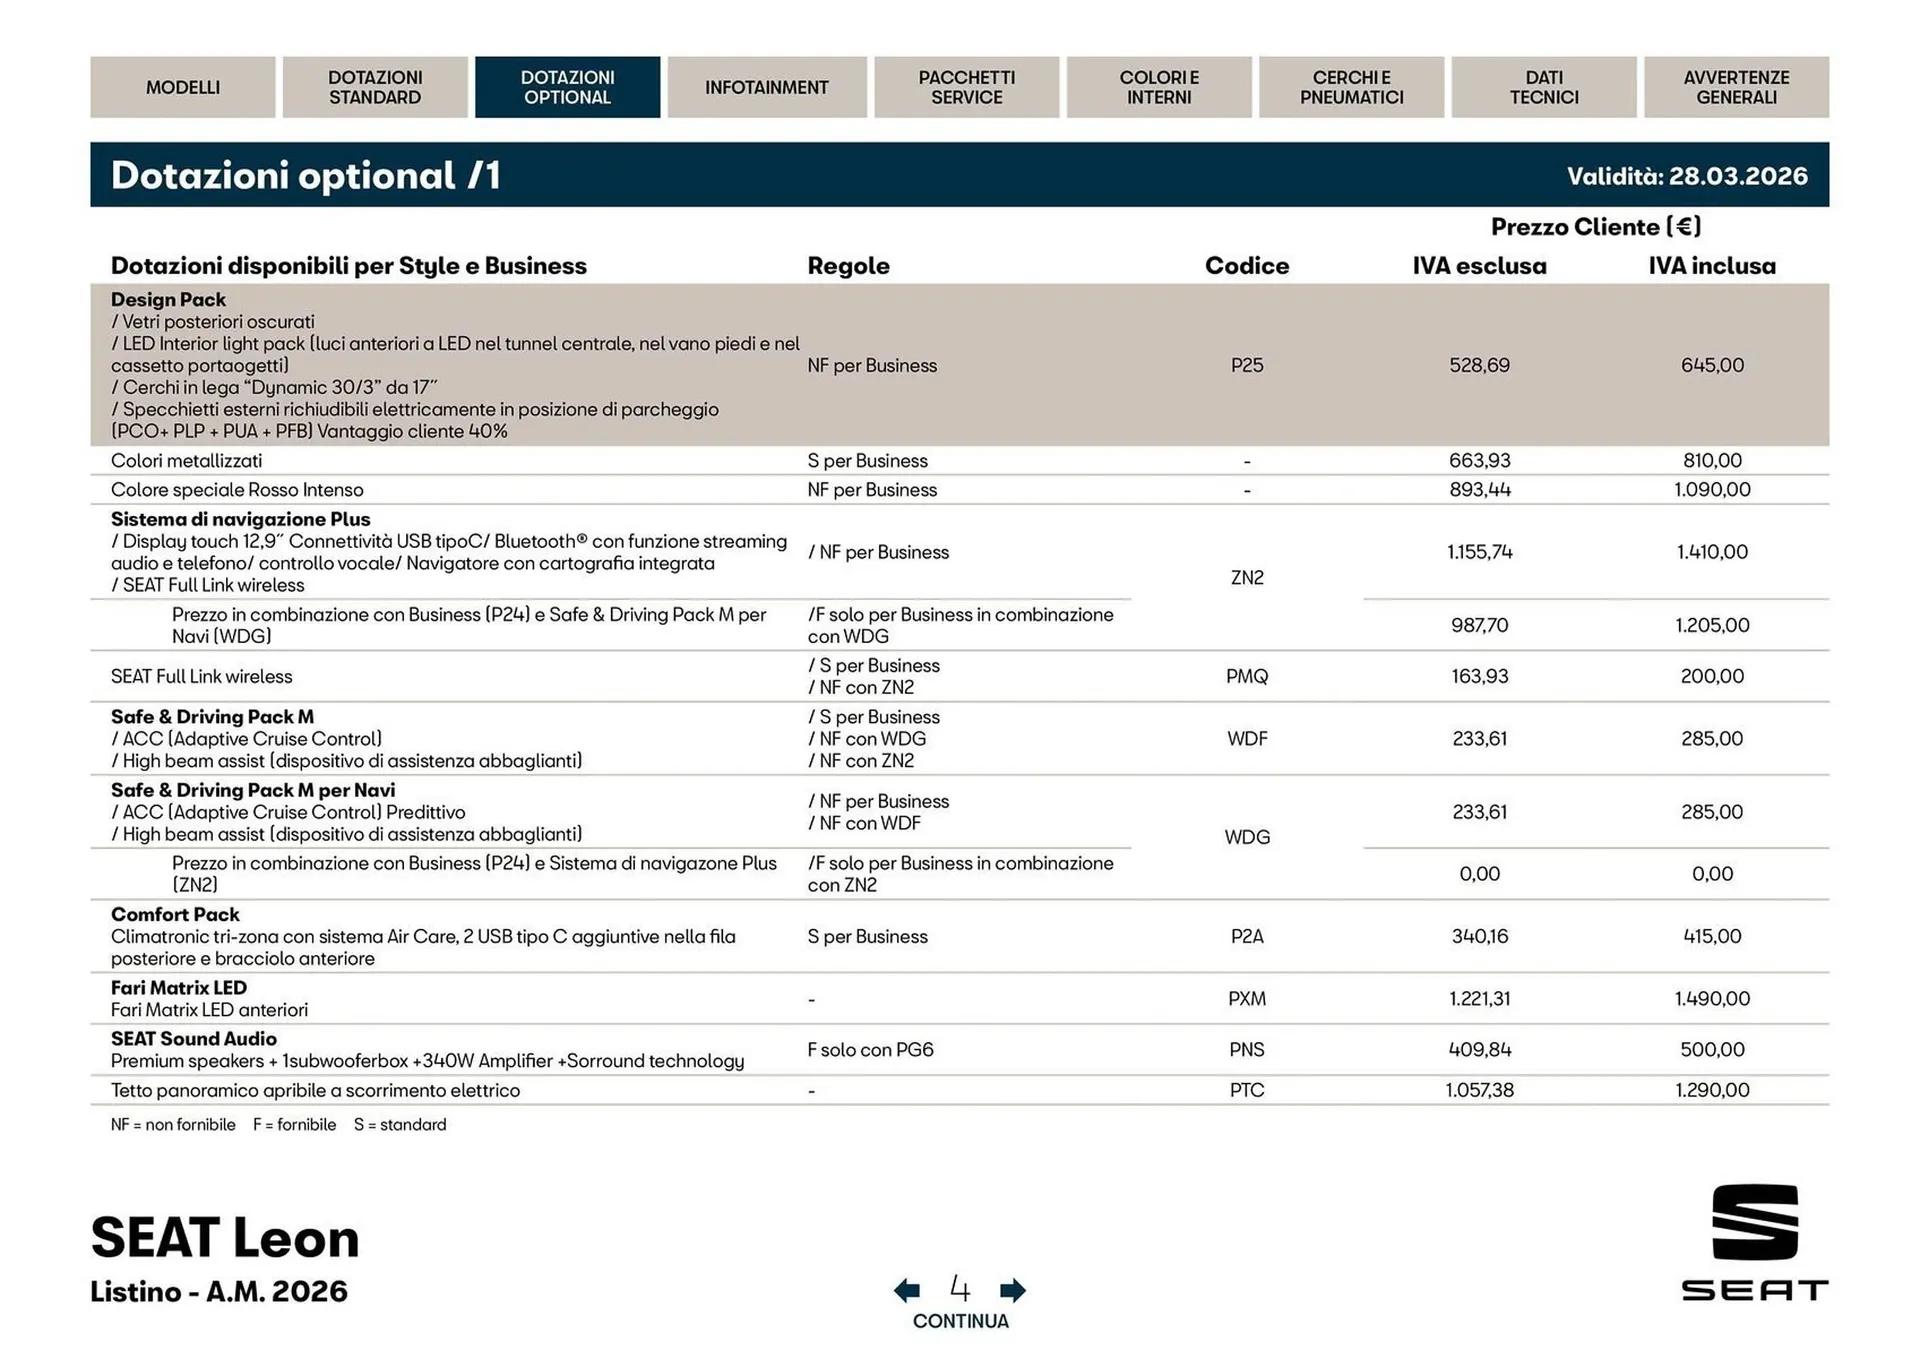Viewport: 1920px width, 1358px height.
Task: Click Rosso Intenso price 1.090,00
Action: pos(1712,489)
